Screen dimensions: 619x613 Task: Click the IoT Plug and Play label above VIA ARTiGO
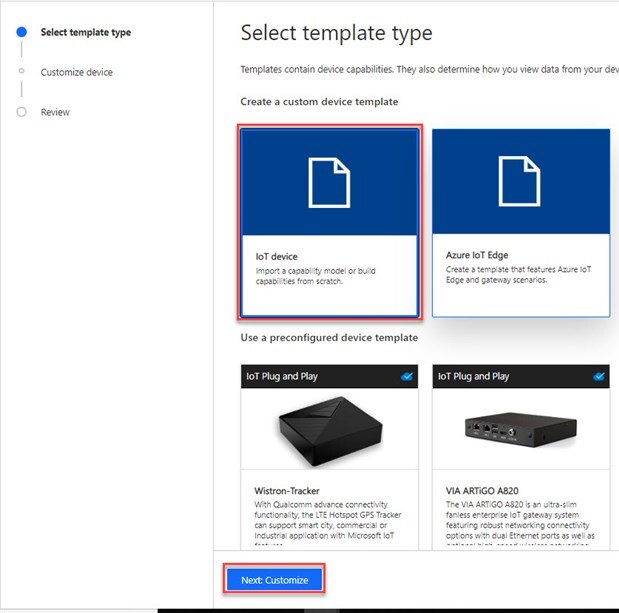click(x=473, y=376)
